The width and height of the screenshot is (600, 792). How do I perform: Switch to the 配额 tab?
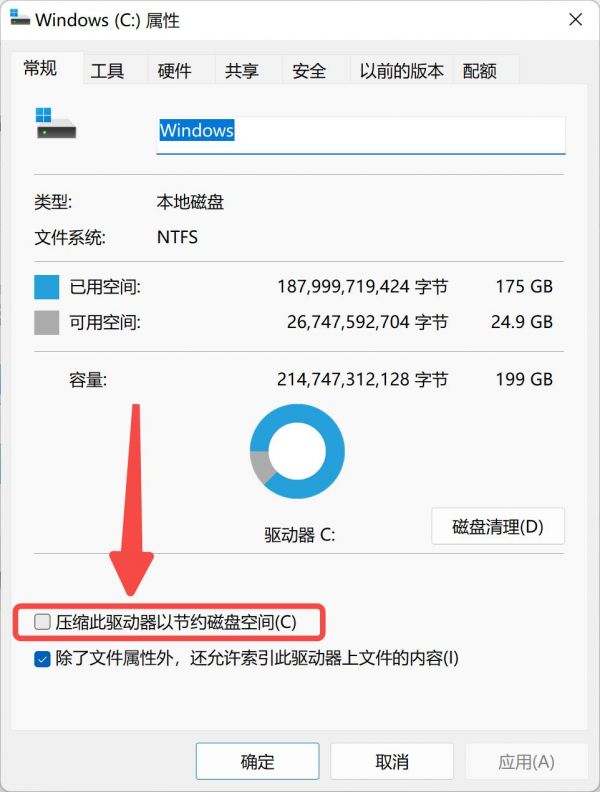tap(479, 70)
